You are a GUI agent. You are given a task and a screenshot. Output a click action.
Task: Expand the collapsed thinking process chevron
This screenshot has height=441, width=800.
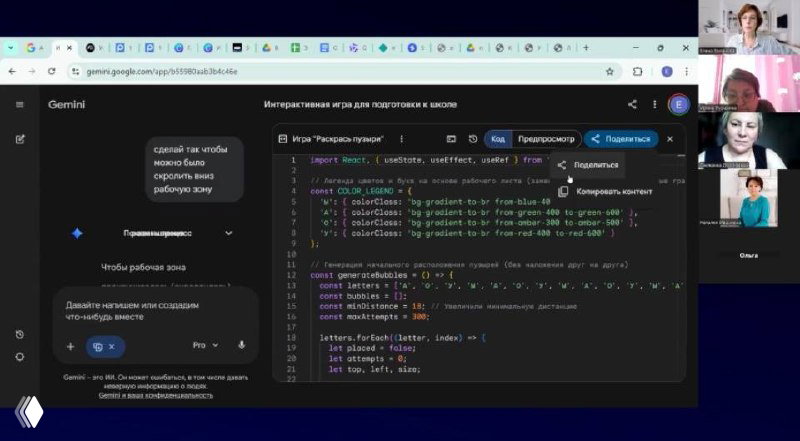(229, 233)
